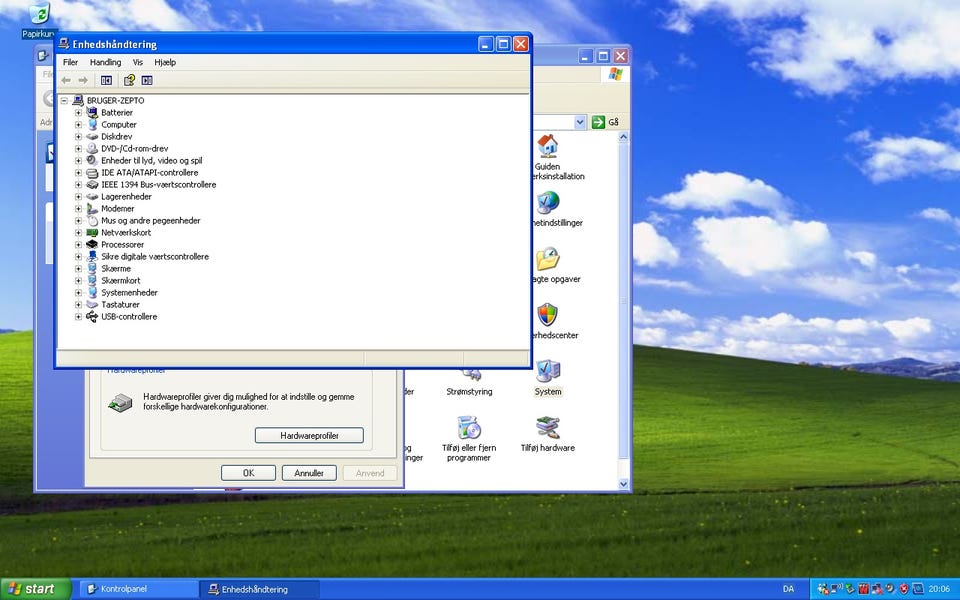Click the yellow question mark toolbar icon

tap(128, 80)
